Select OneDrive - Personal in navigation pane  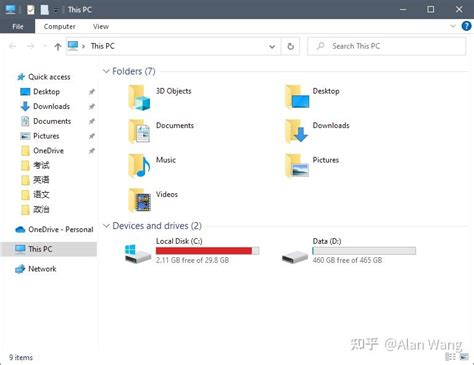pyautogui.click(x=54, y=229)
